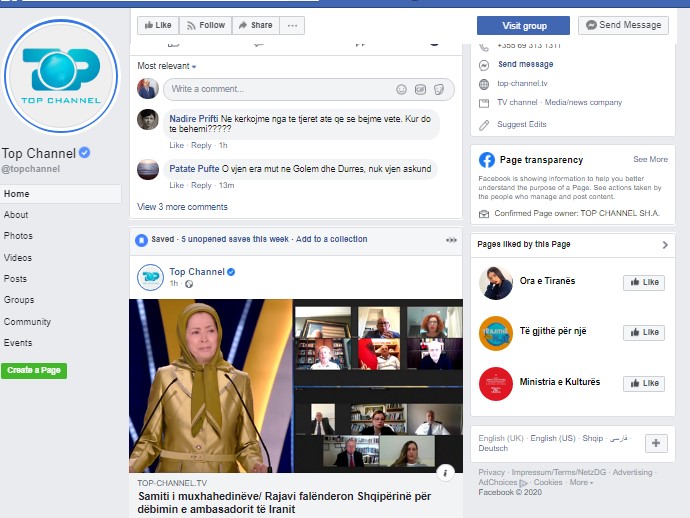
Task: Click the plus icon for more languages
Action: tap(656, 443)
